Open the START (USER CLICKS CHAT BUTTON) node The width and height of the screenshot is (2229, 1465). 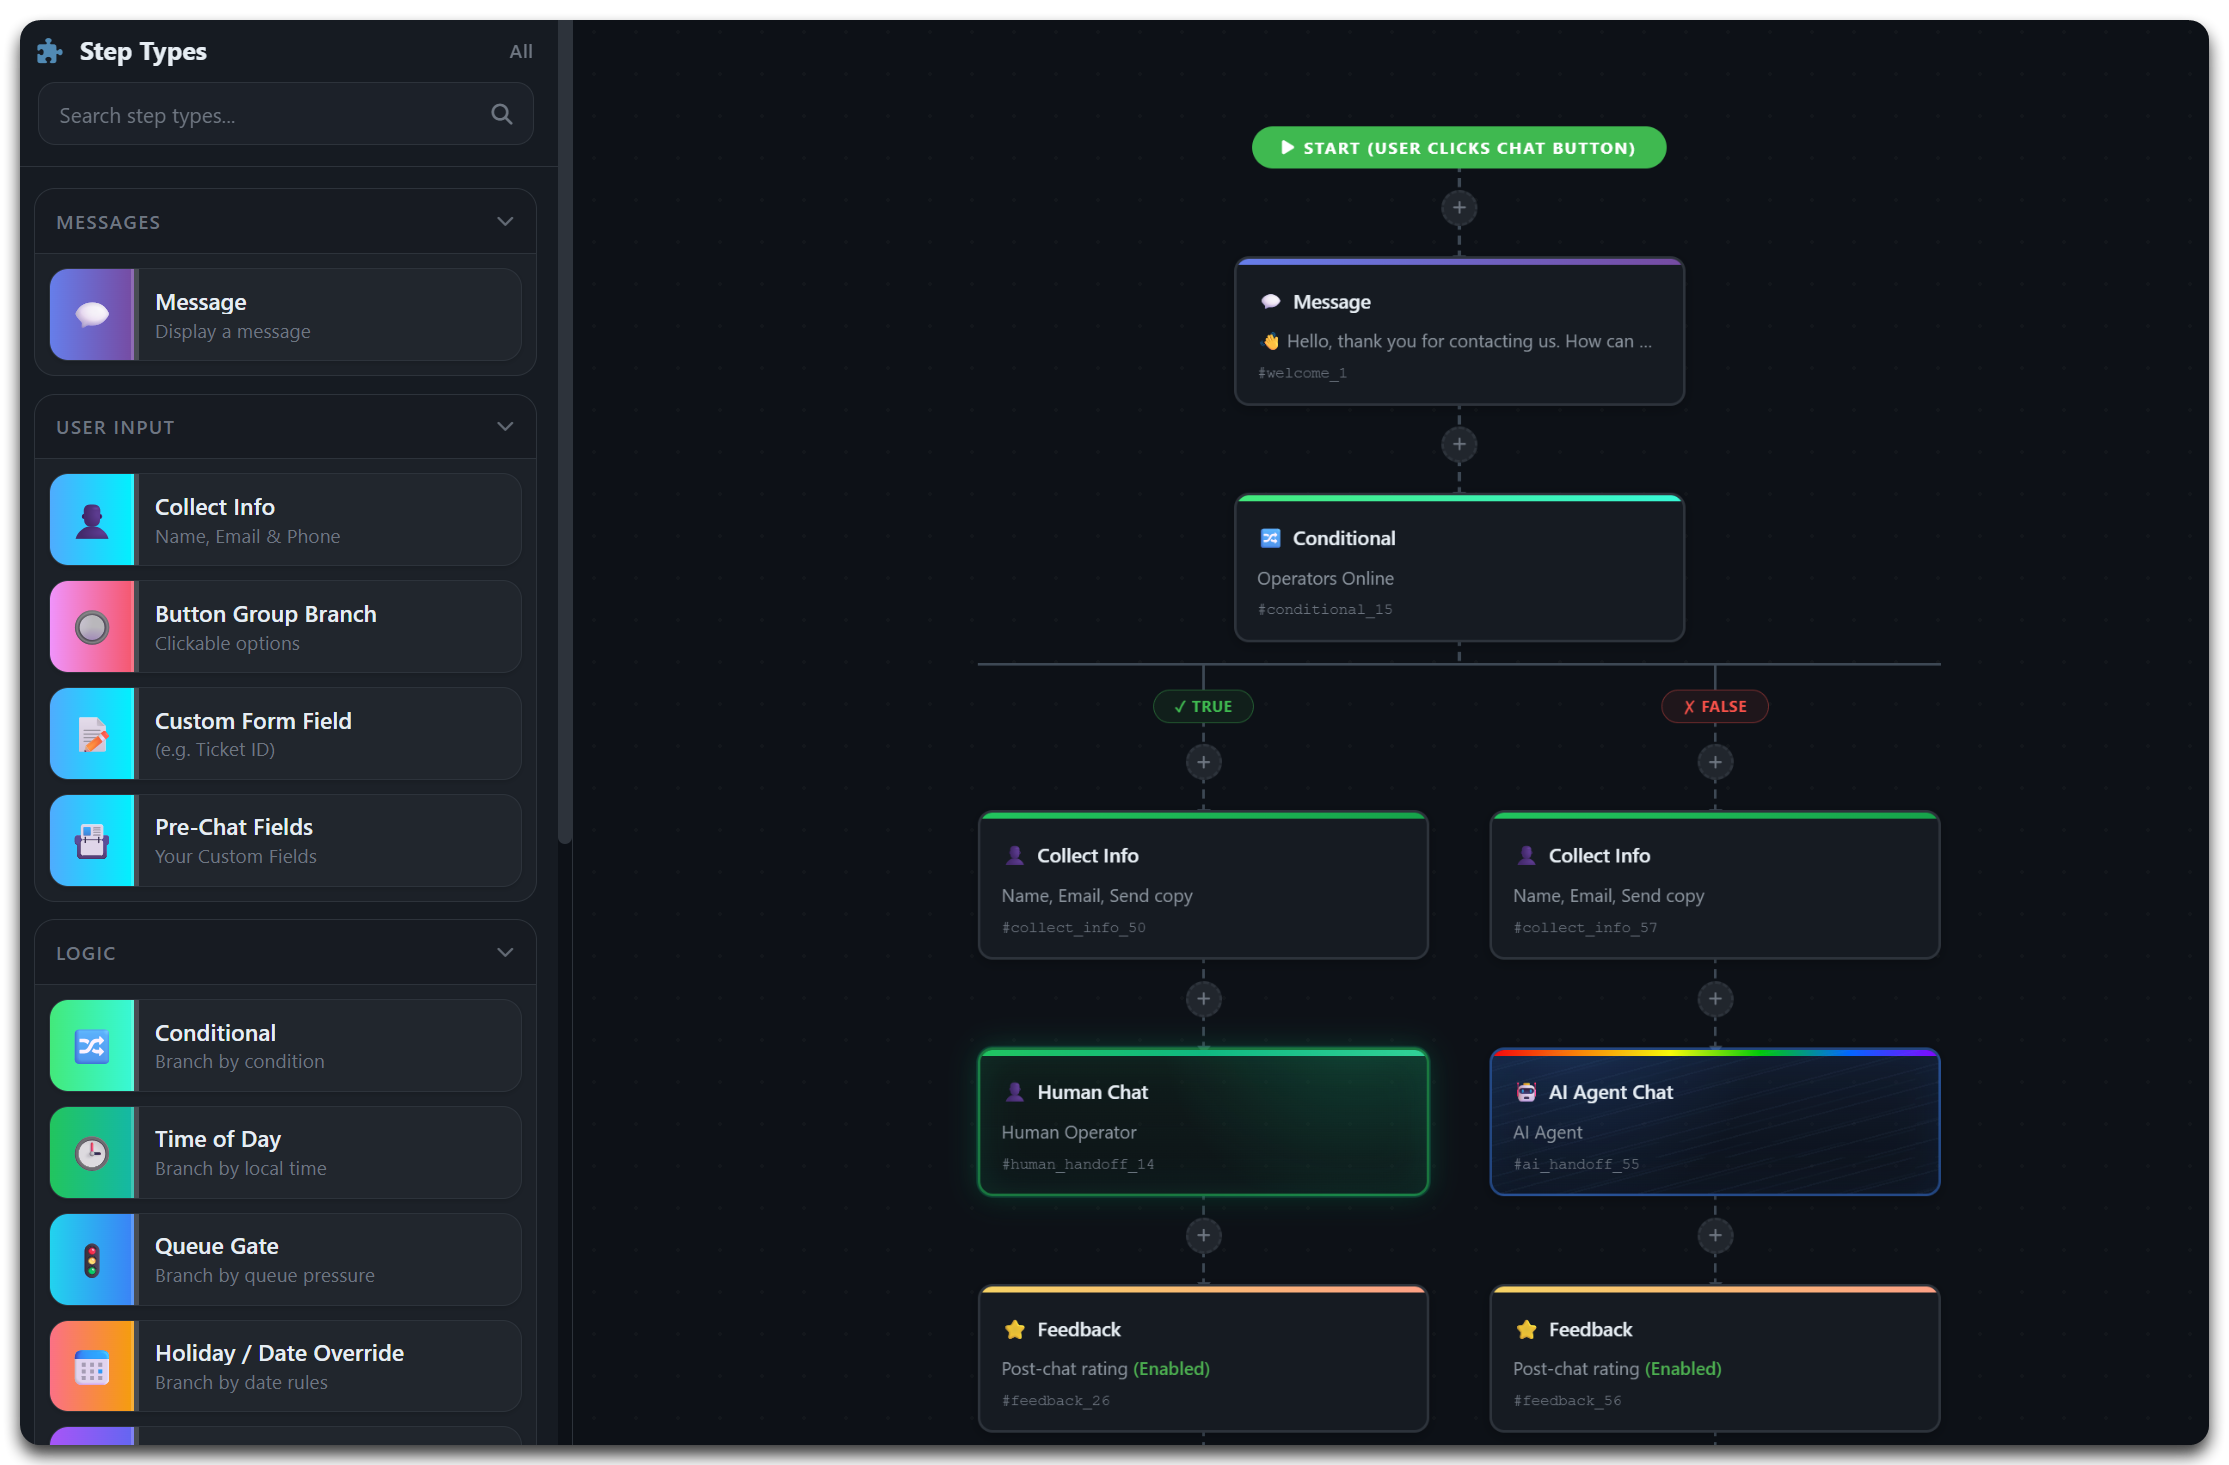pos(1457,147)
